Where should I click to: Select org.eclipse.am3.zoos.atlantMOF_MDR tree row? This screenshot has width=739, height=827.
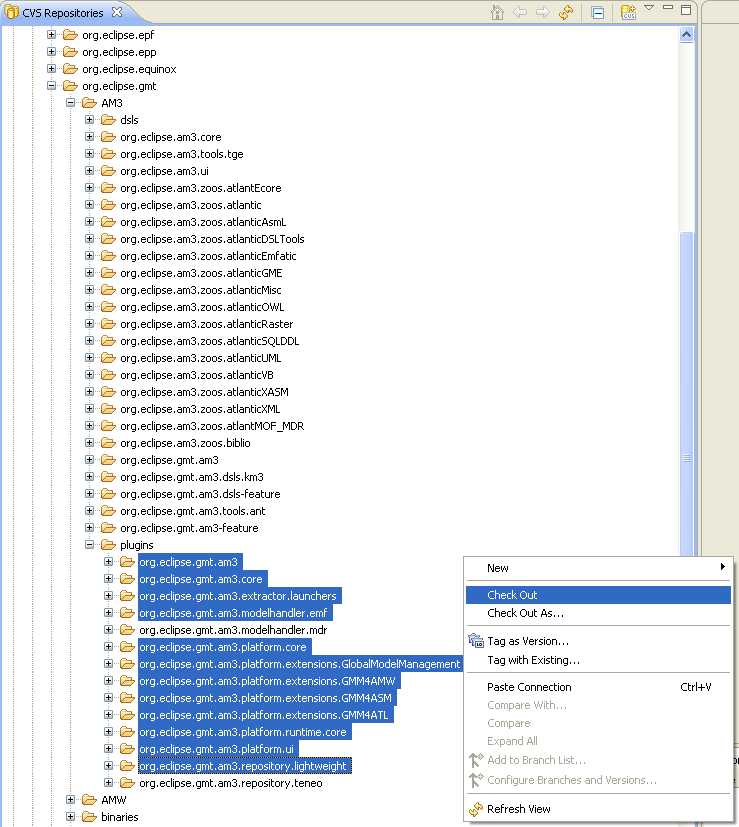tap(212, 426)
